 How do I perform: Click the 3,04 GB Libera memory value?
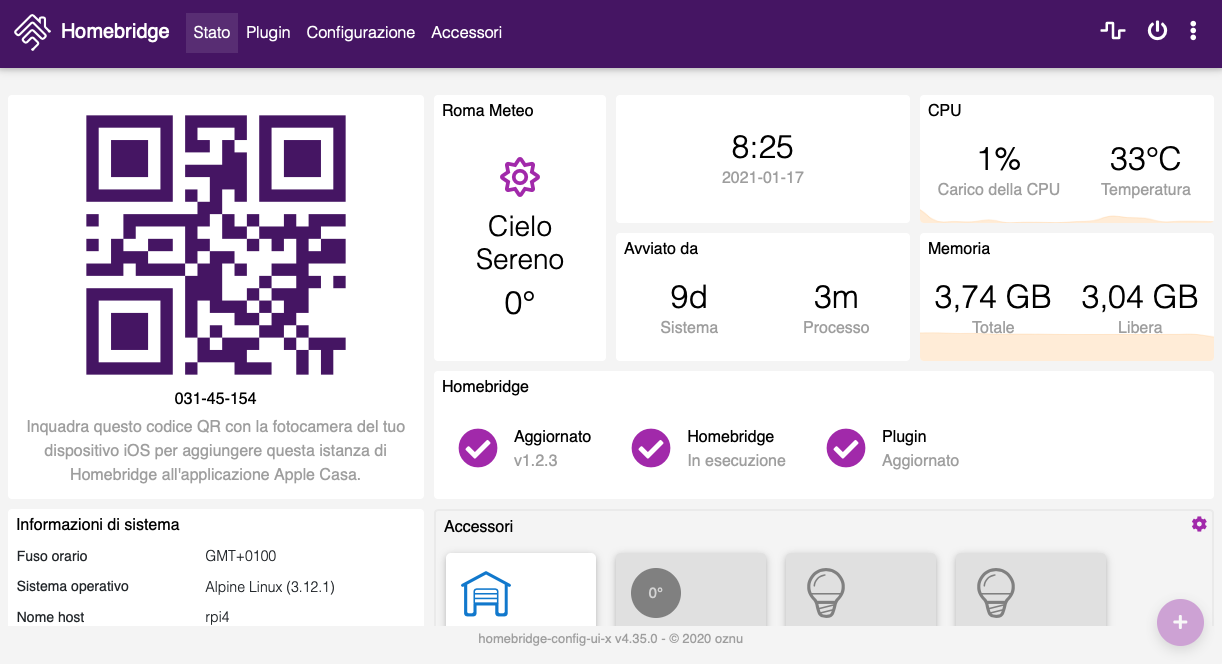pos(1140,297)
